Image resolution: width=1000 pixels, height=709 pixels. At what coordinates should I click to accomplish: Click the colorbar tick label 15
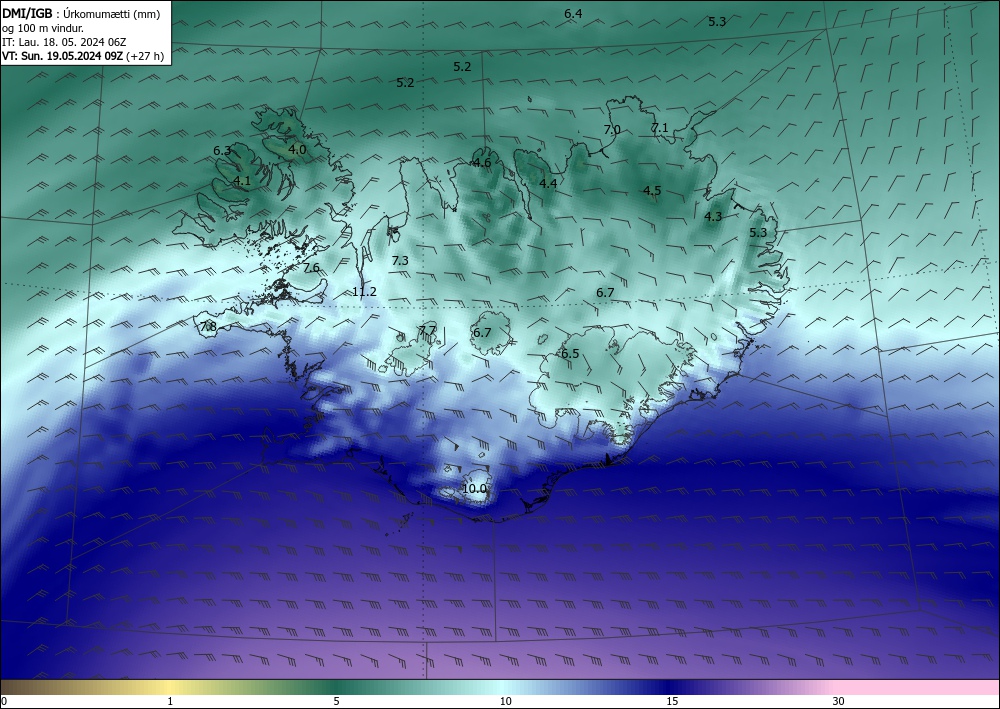[672, 702]
